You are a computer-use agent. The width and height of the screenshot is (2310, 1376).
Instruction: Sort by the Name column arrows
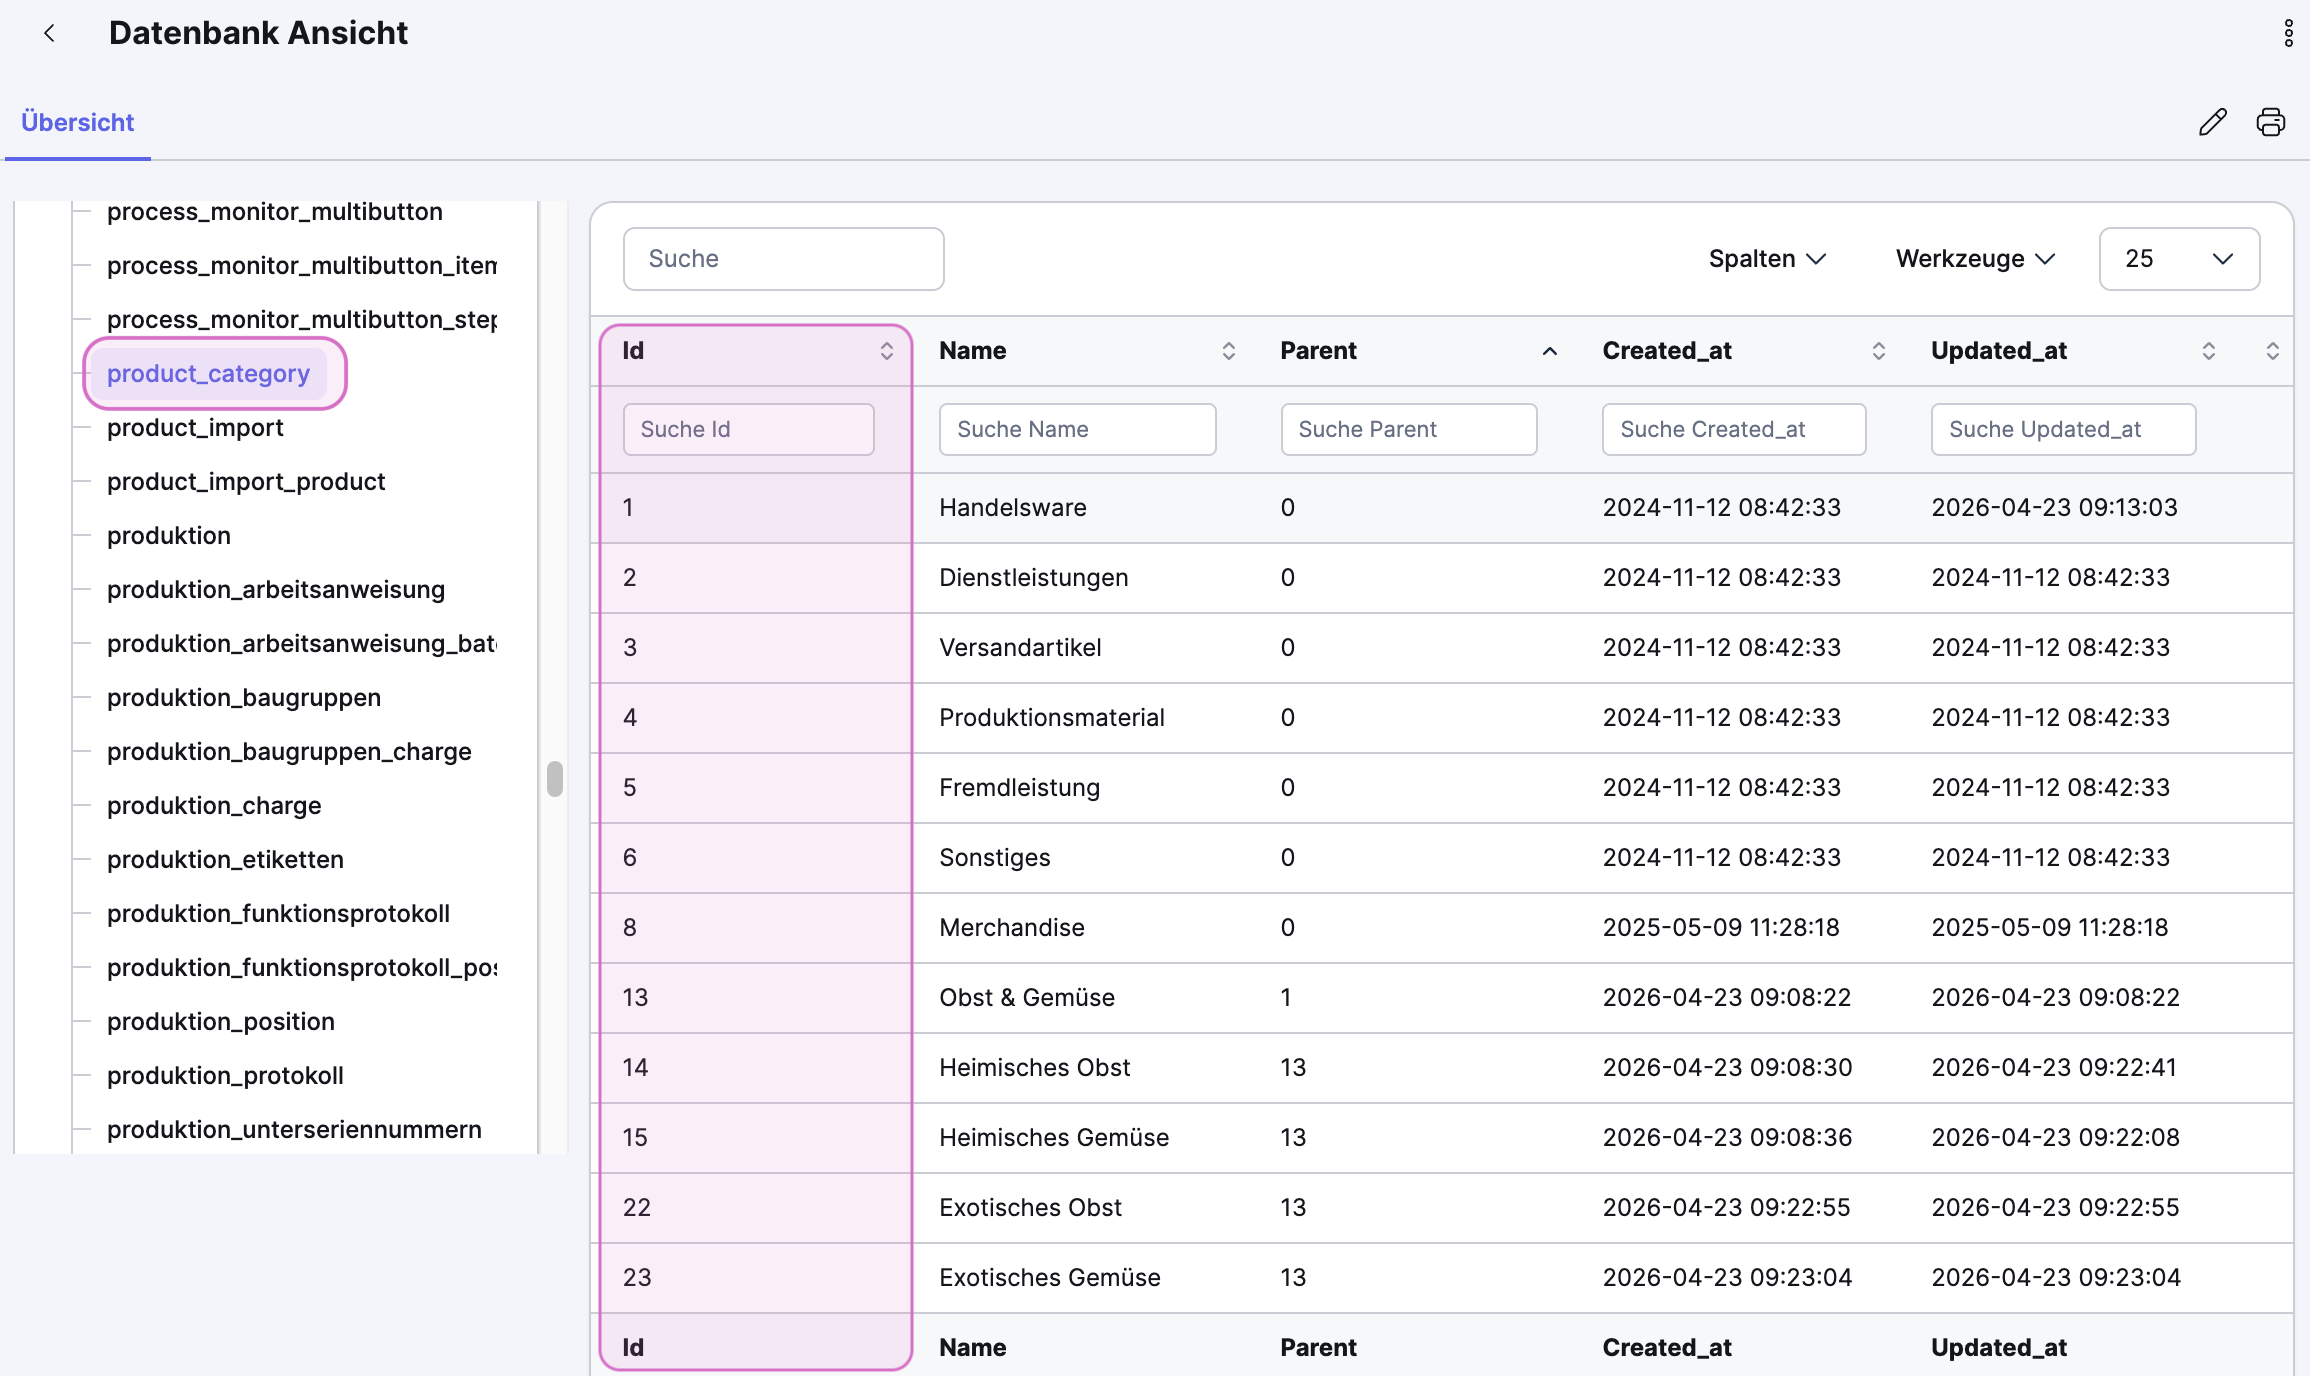tap(1229, 351)
